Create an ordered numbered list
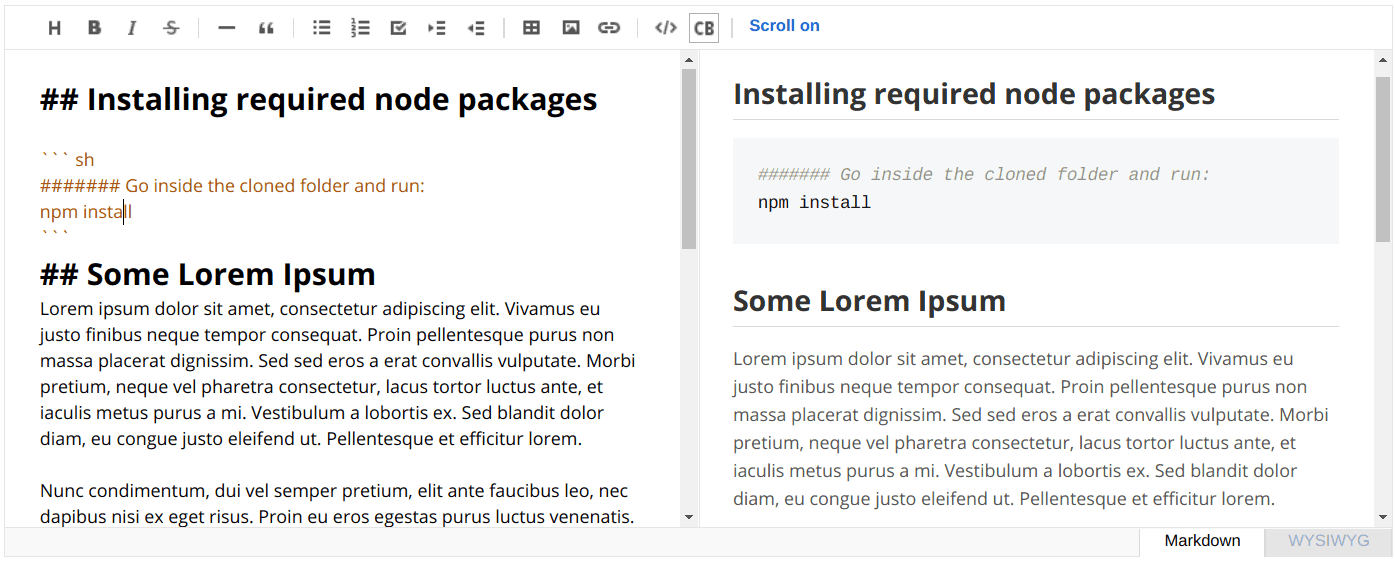The image size is (1395, 562). pos(360,28)
